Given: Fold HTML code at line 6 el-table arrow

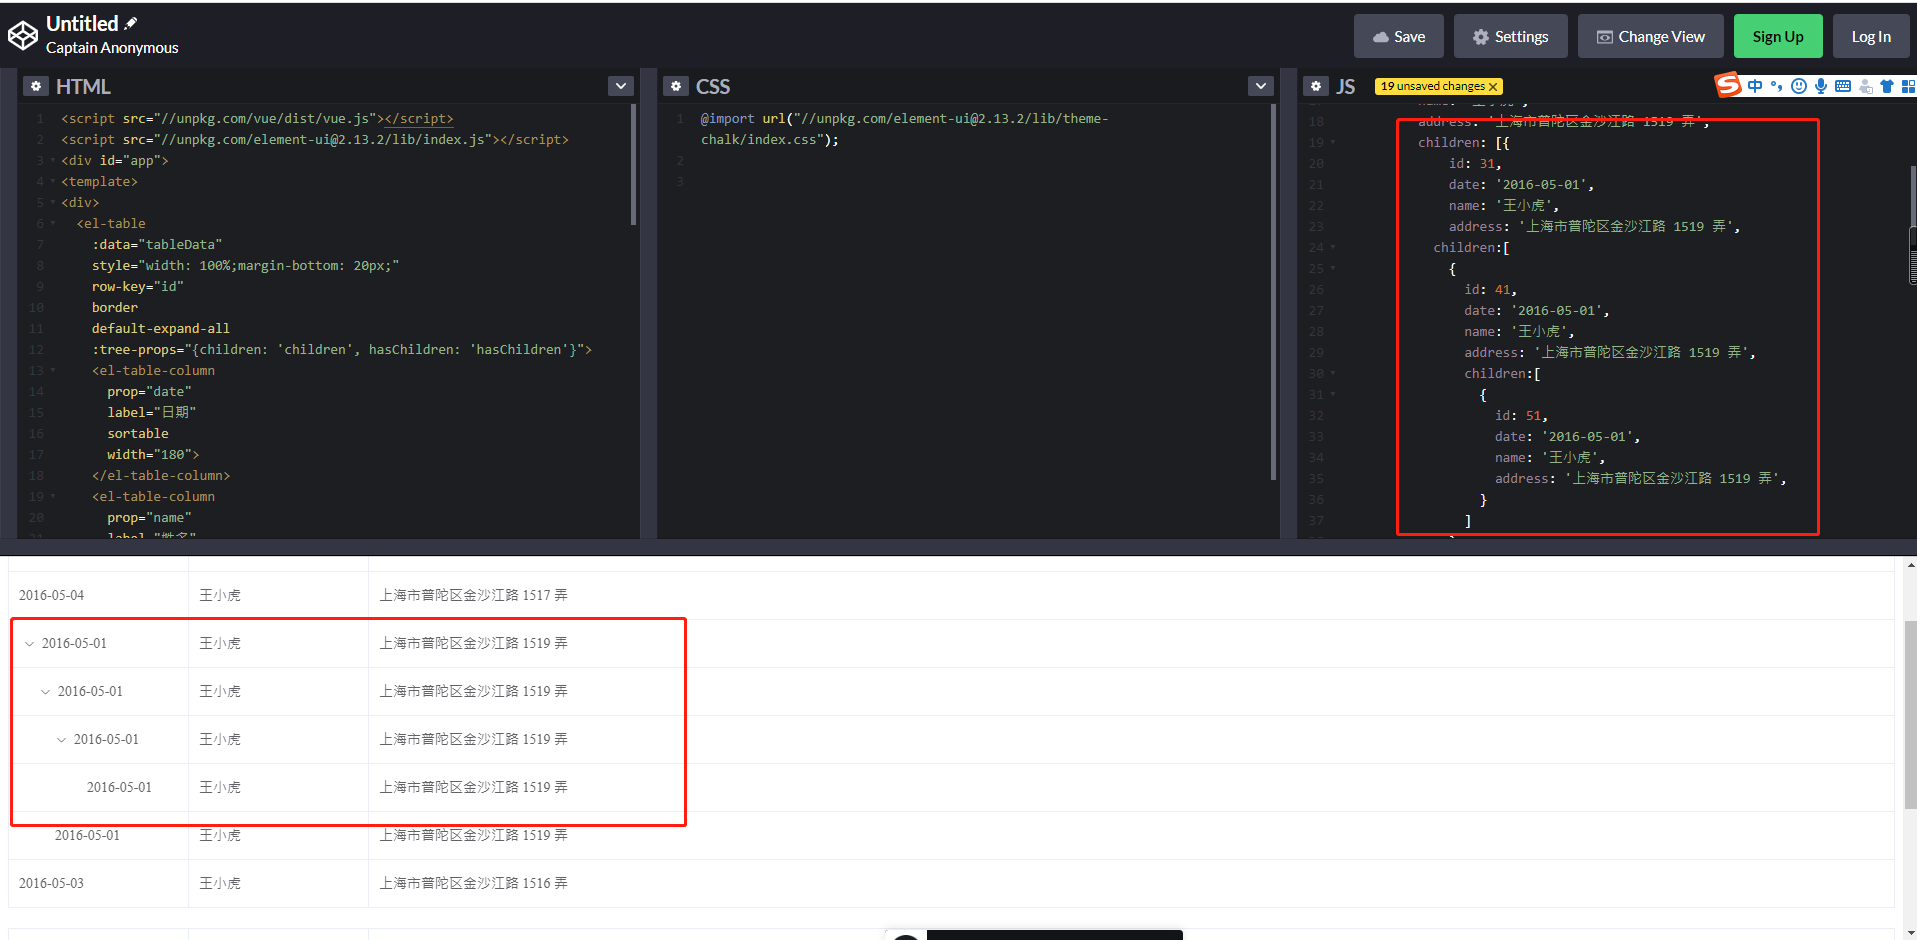Looking at the screenshot, I should [x=53, y=223].
